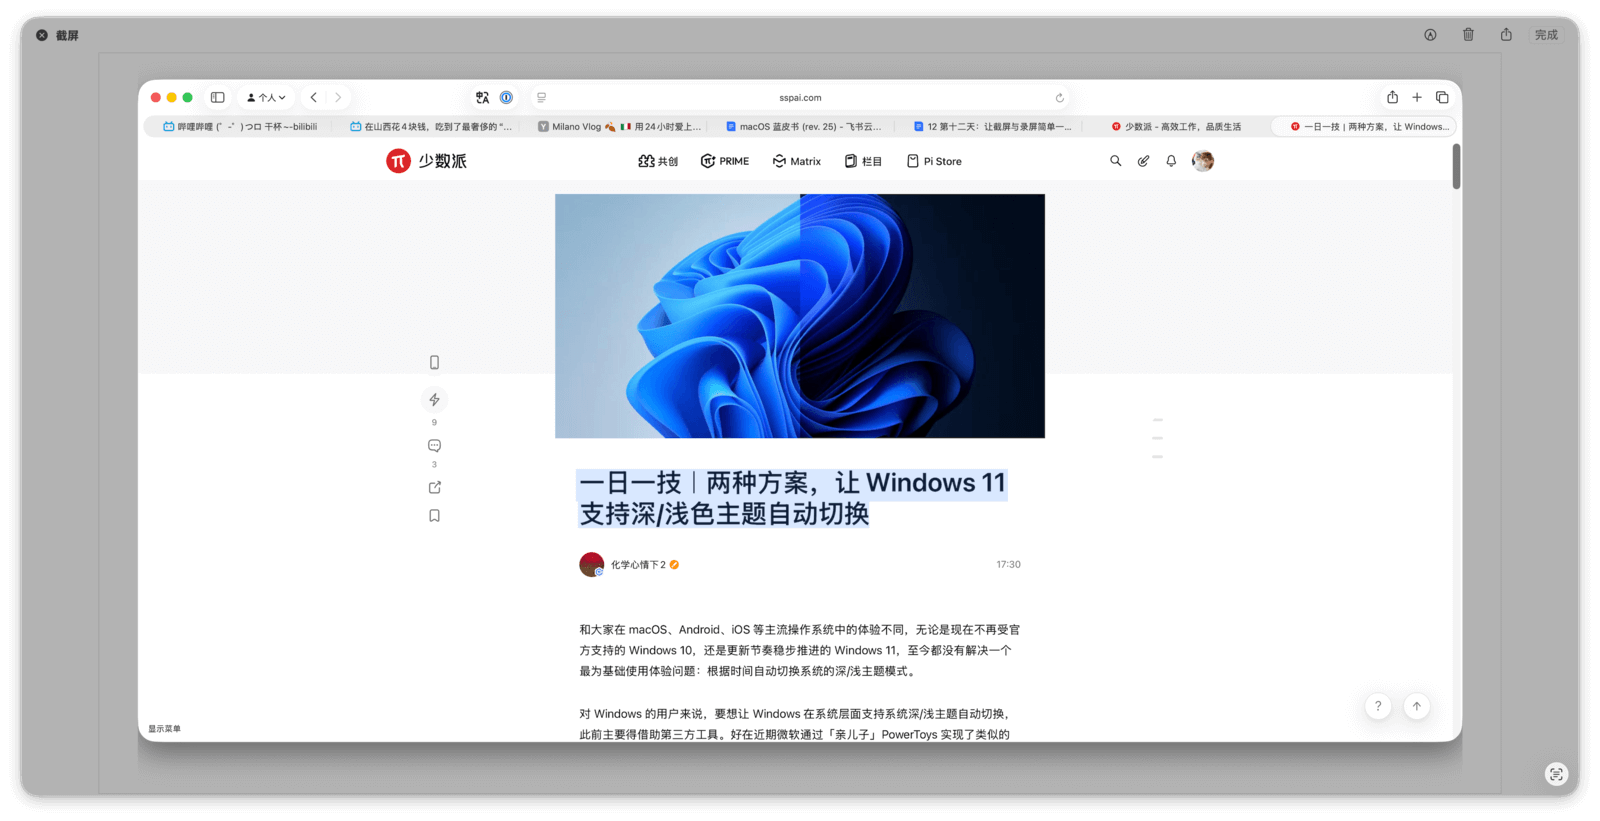This screenshot has height=821, width=1600.
Task: Open the user avatar menu
Action: pyautogui.click(x=1203, y=161)
